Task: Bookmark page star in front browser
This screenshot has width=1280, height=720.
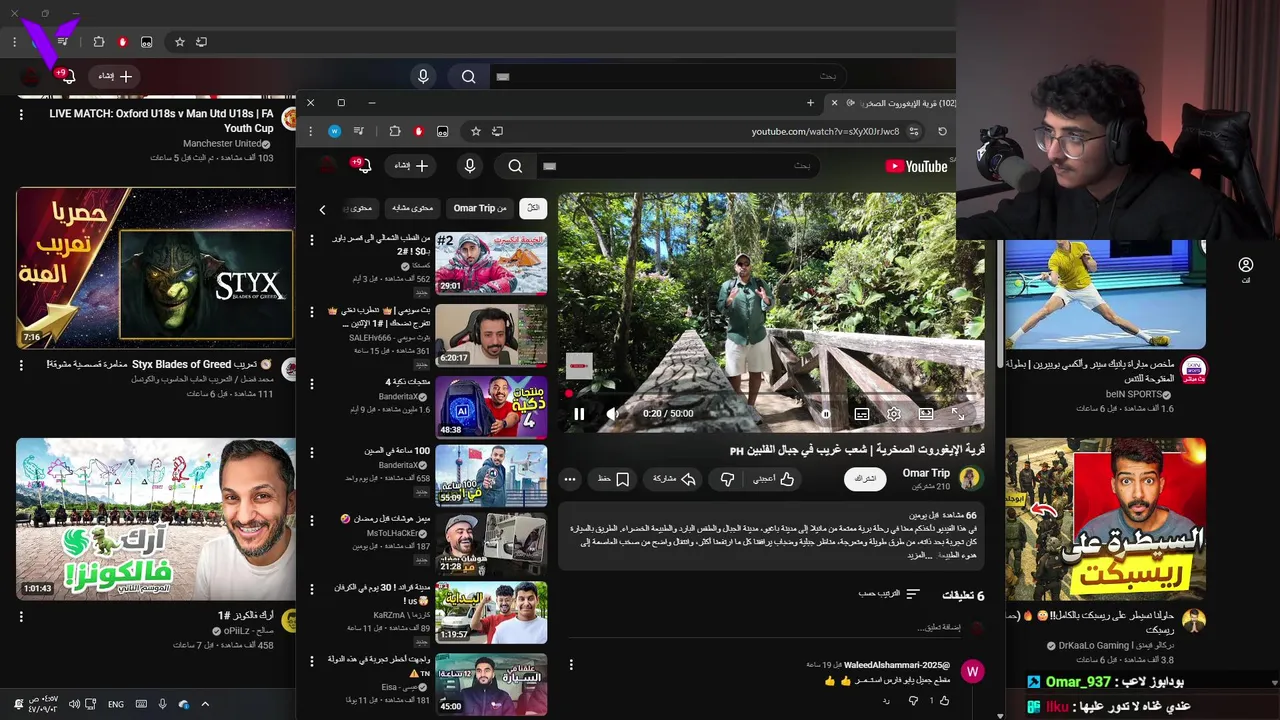Action: click(x=476, y=131)
